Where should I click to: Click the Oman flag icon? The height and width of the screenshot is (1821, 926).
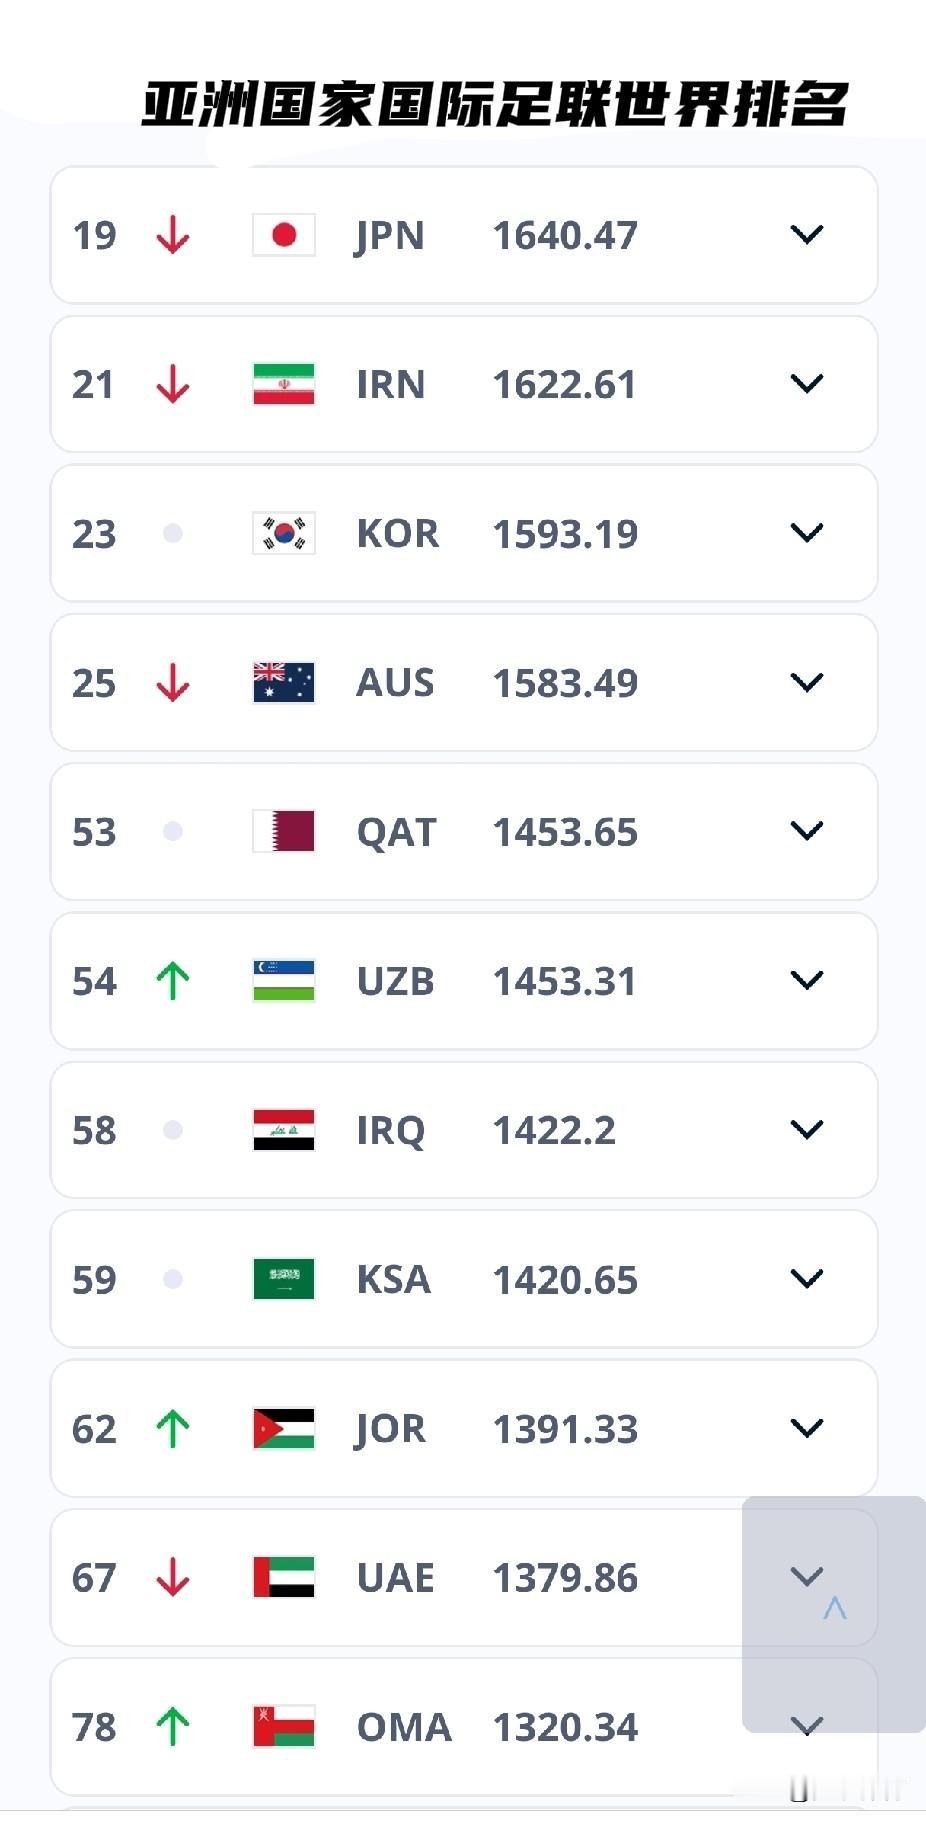pyautogui.click(x=284, y=1726)
